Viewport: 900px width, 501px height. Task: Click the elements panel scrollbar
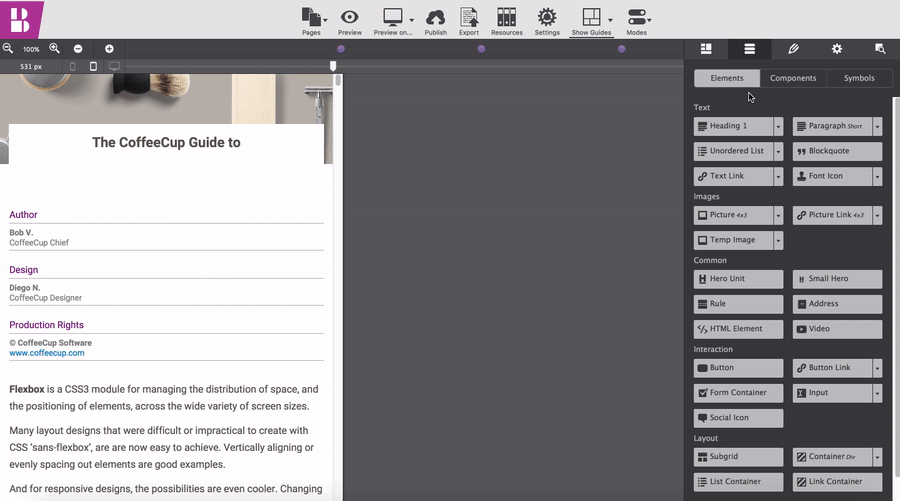897,287
